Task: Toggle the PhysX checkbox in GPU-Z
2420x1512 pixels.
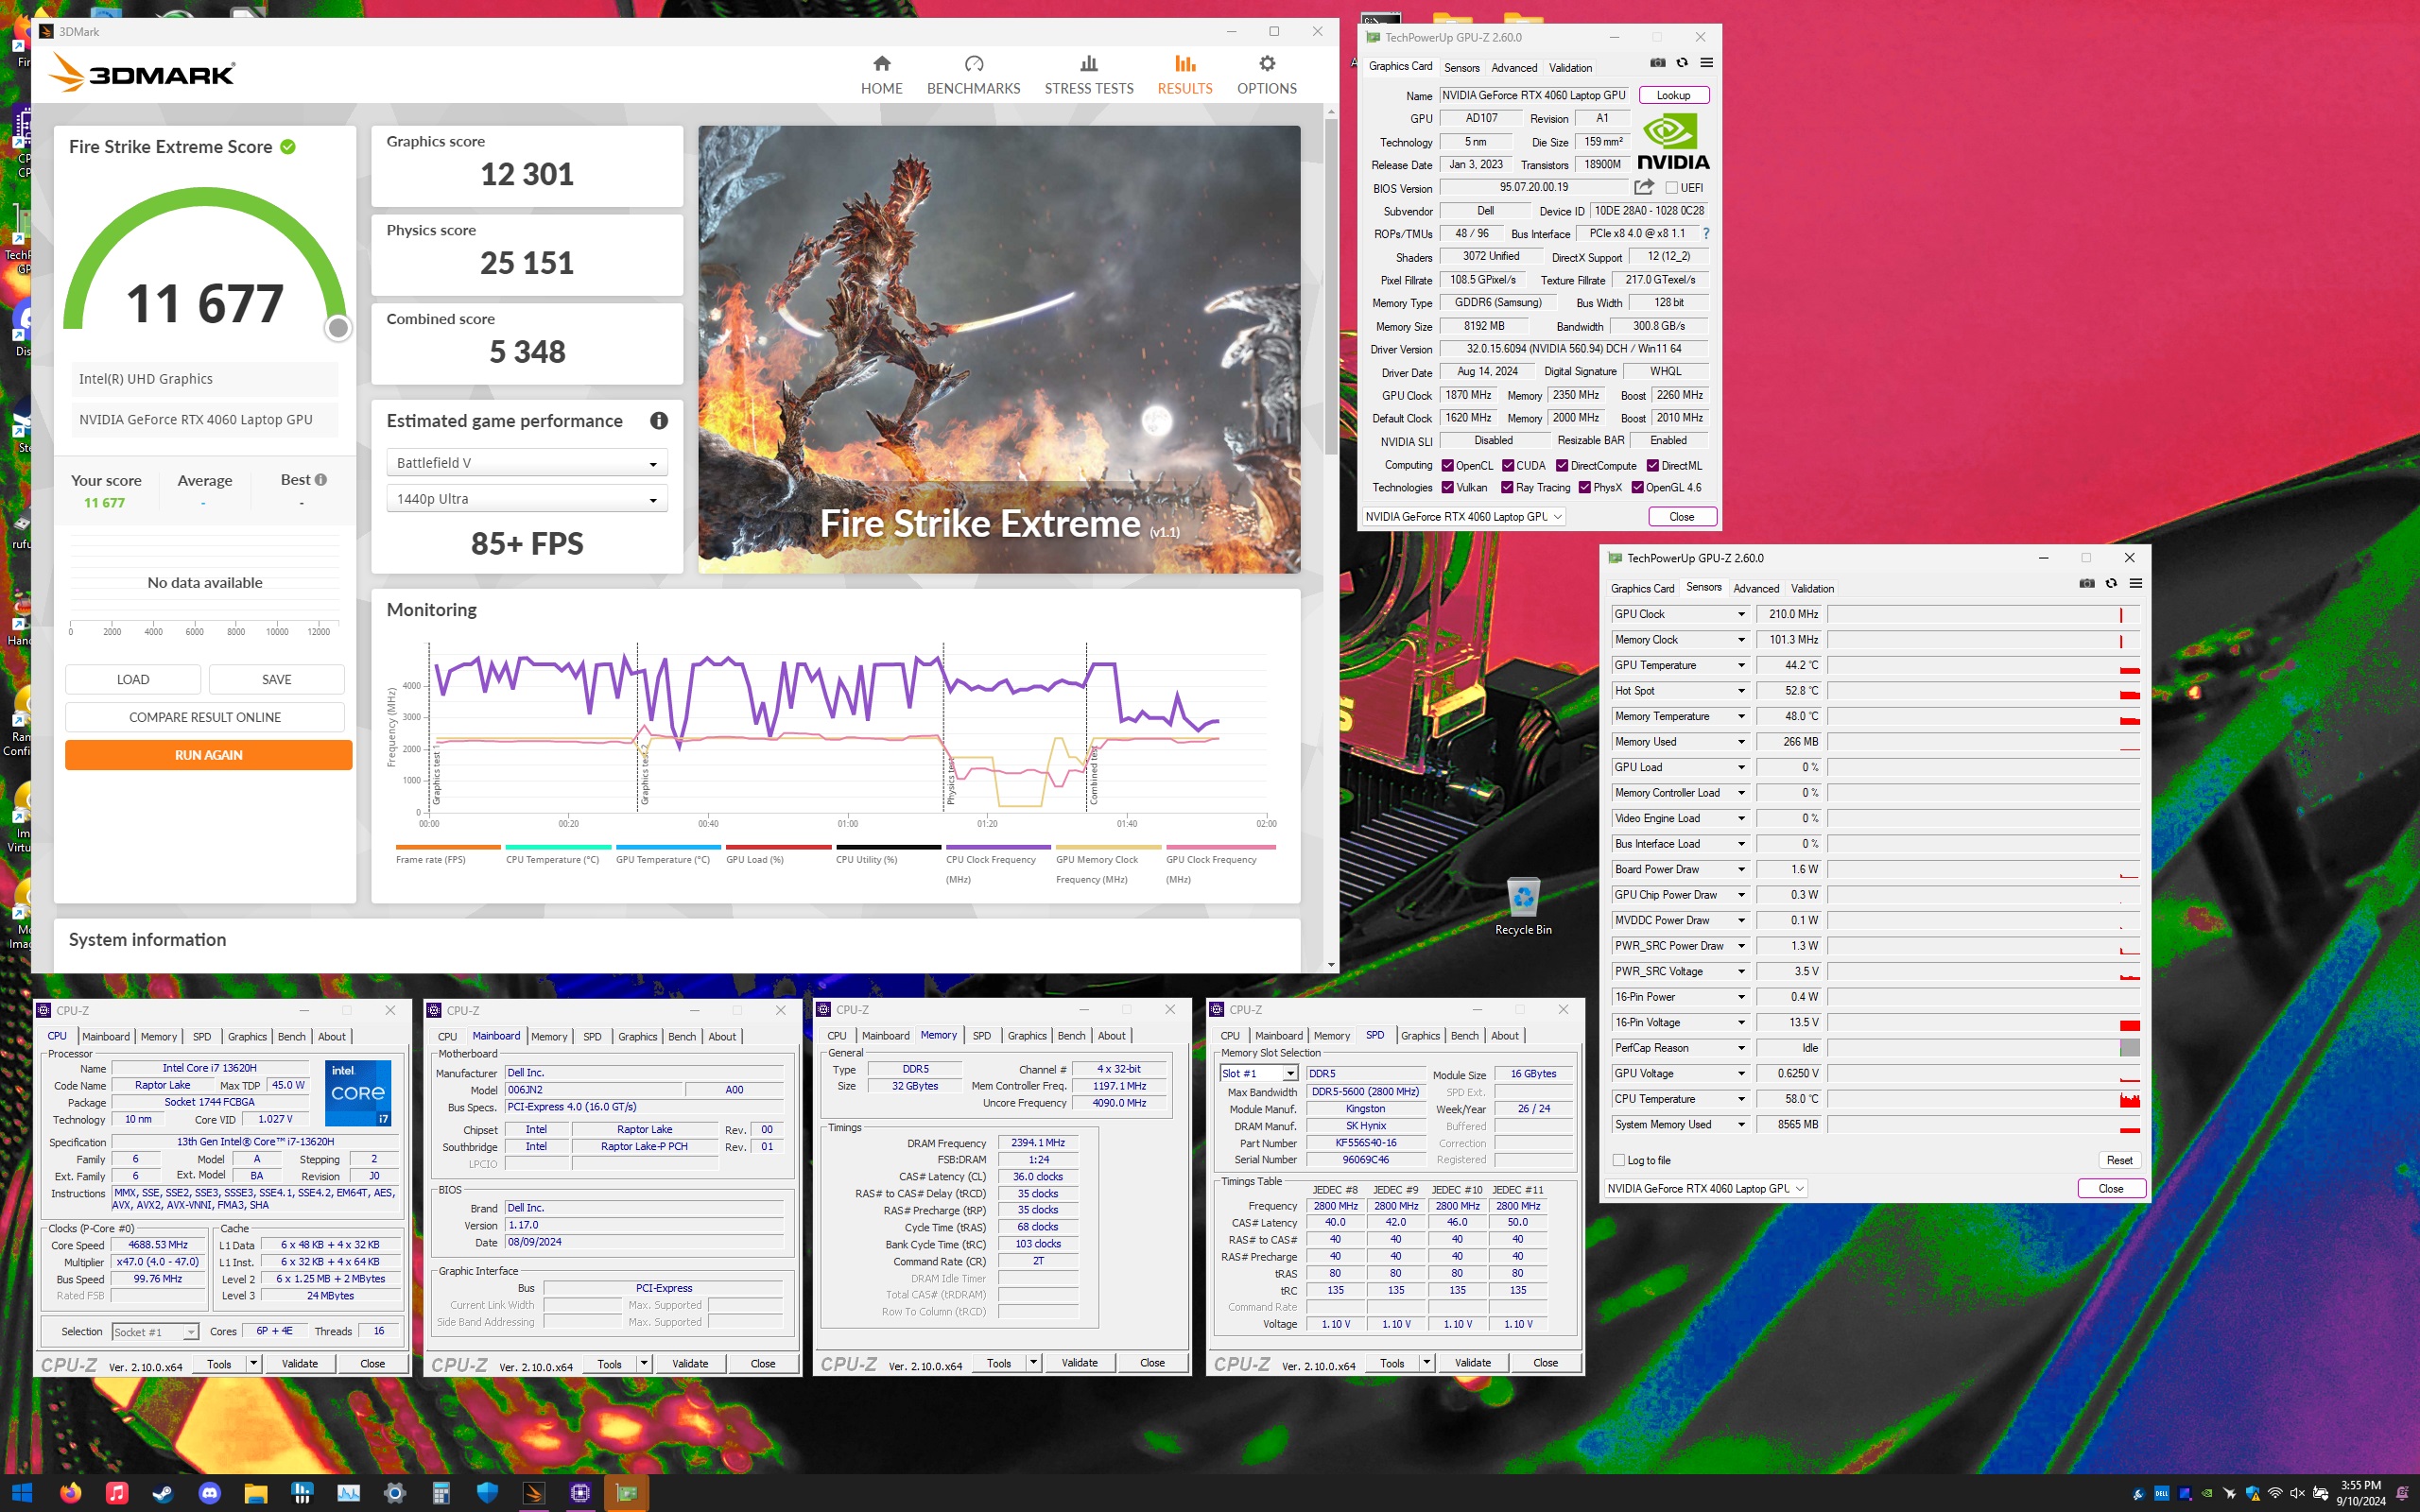Action: 1585,488
